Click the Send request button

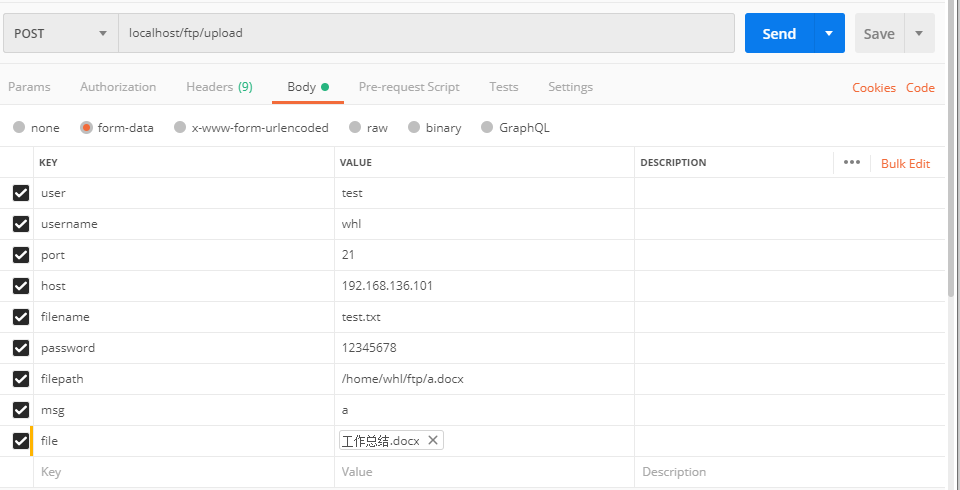[779, 33]
